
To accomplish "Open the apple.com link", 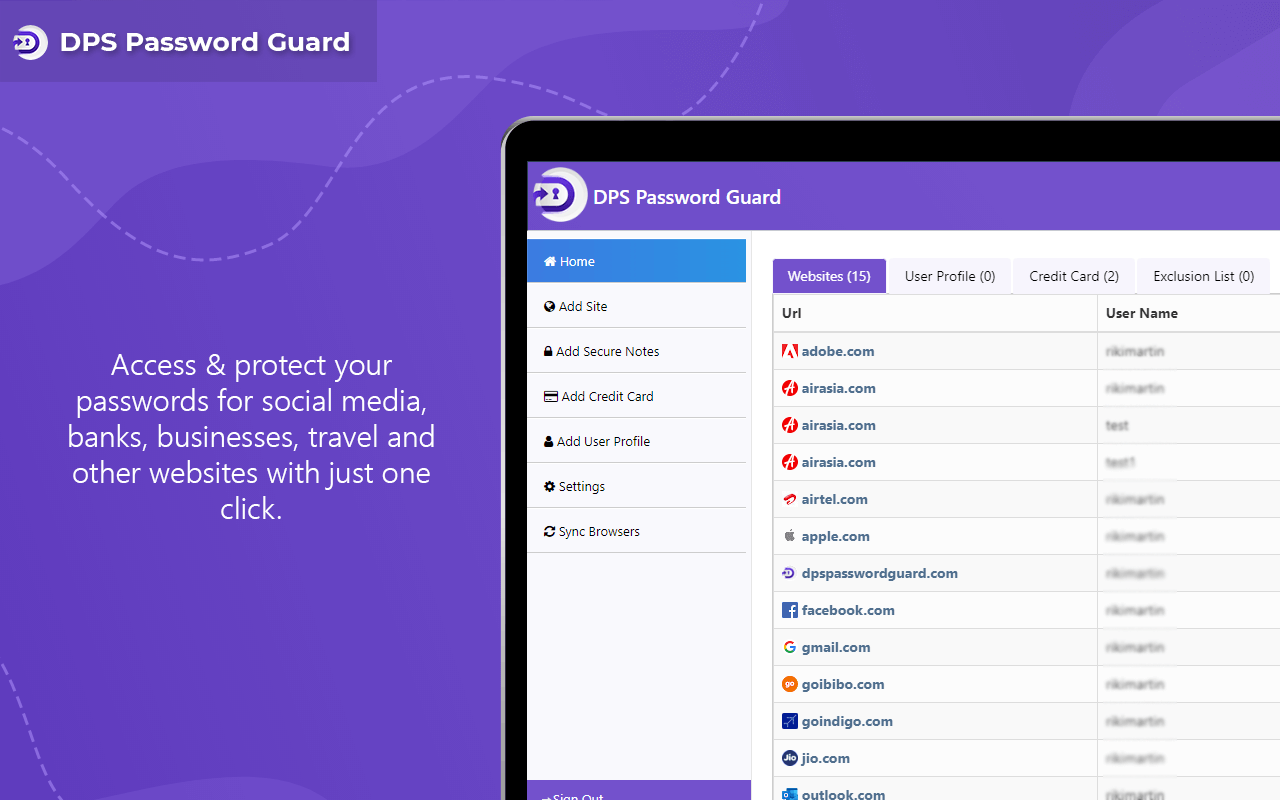I will click(x=836, y=536).
